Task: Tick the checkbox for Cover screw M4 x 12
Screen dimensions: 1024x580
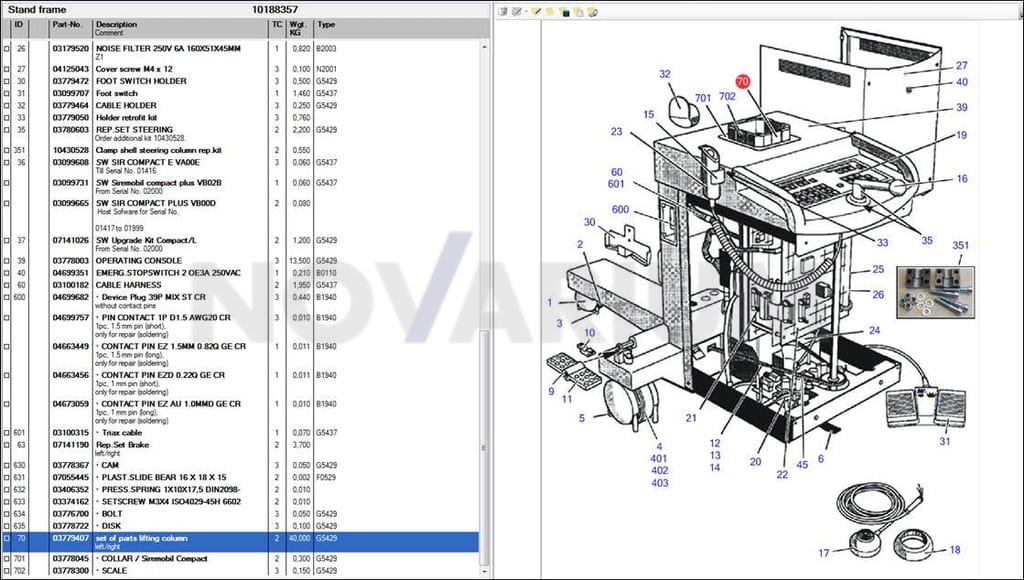Action: 7,69
